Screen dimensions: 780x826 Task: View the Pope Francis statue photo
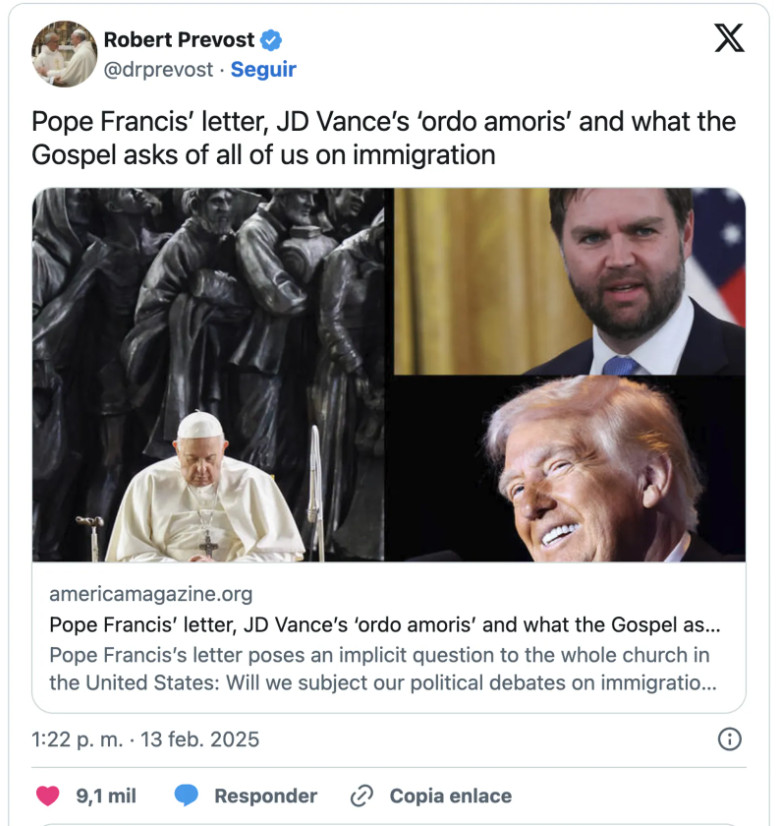[209, 375]
